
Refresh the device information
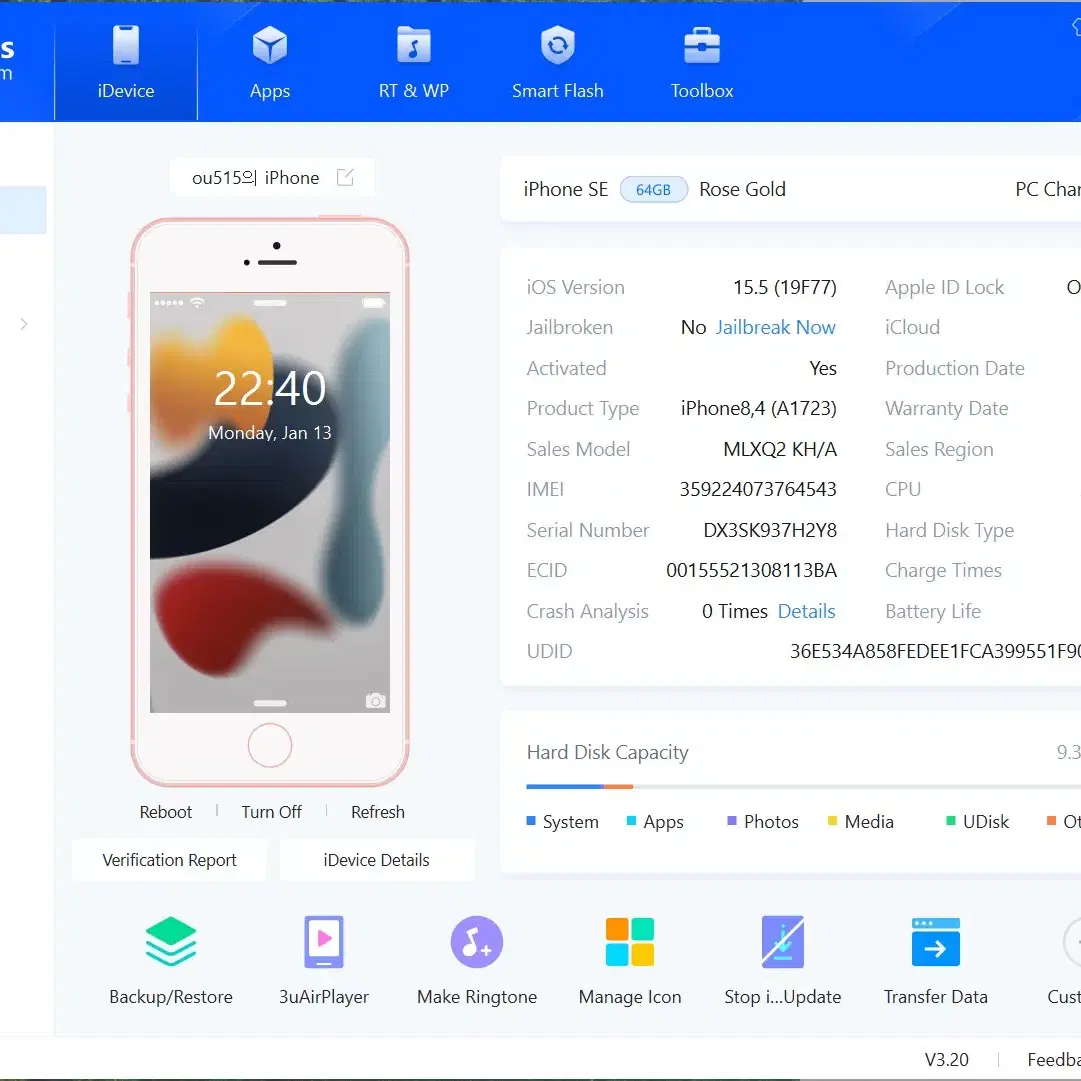[x=378, y=812]
